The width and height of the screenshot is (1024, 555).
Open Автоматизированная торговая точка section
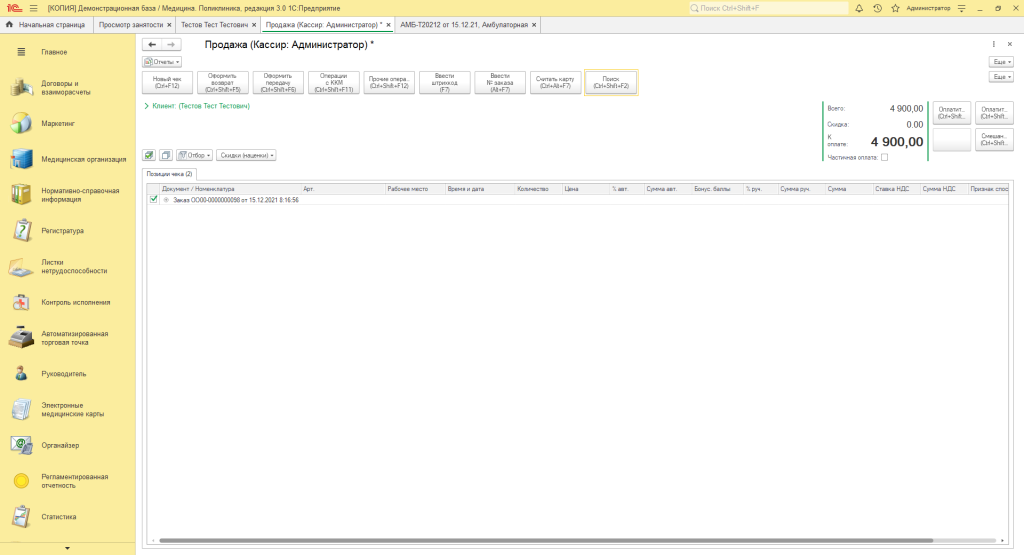[74, 338]
